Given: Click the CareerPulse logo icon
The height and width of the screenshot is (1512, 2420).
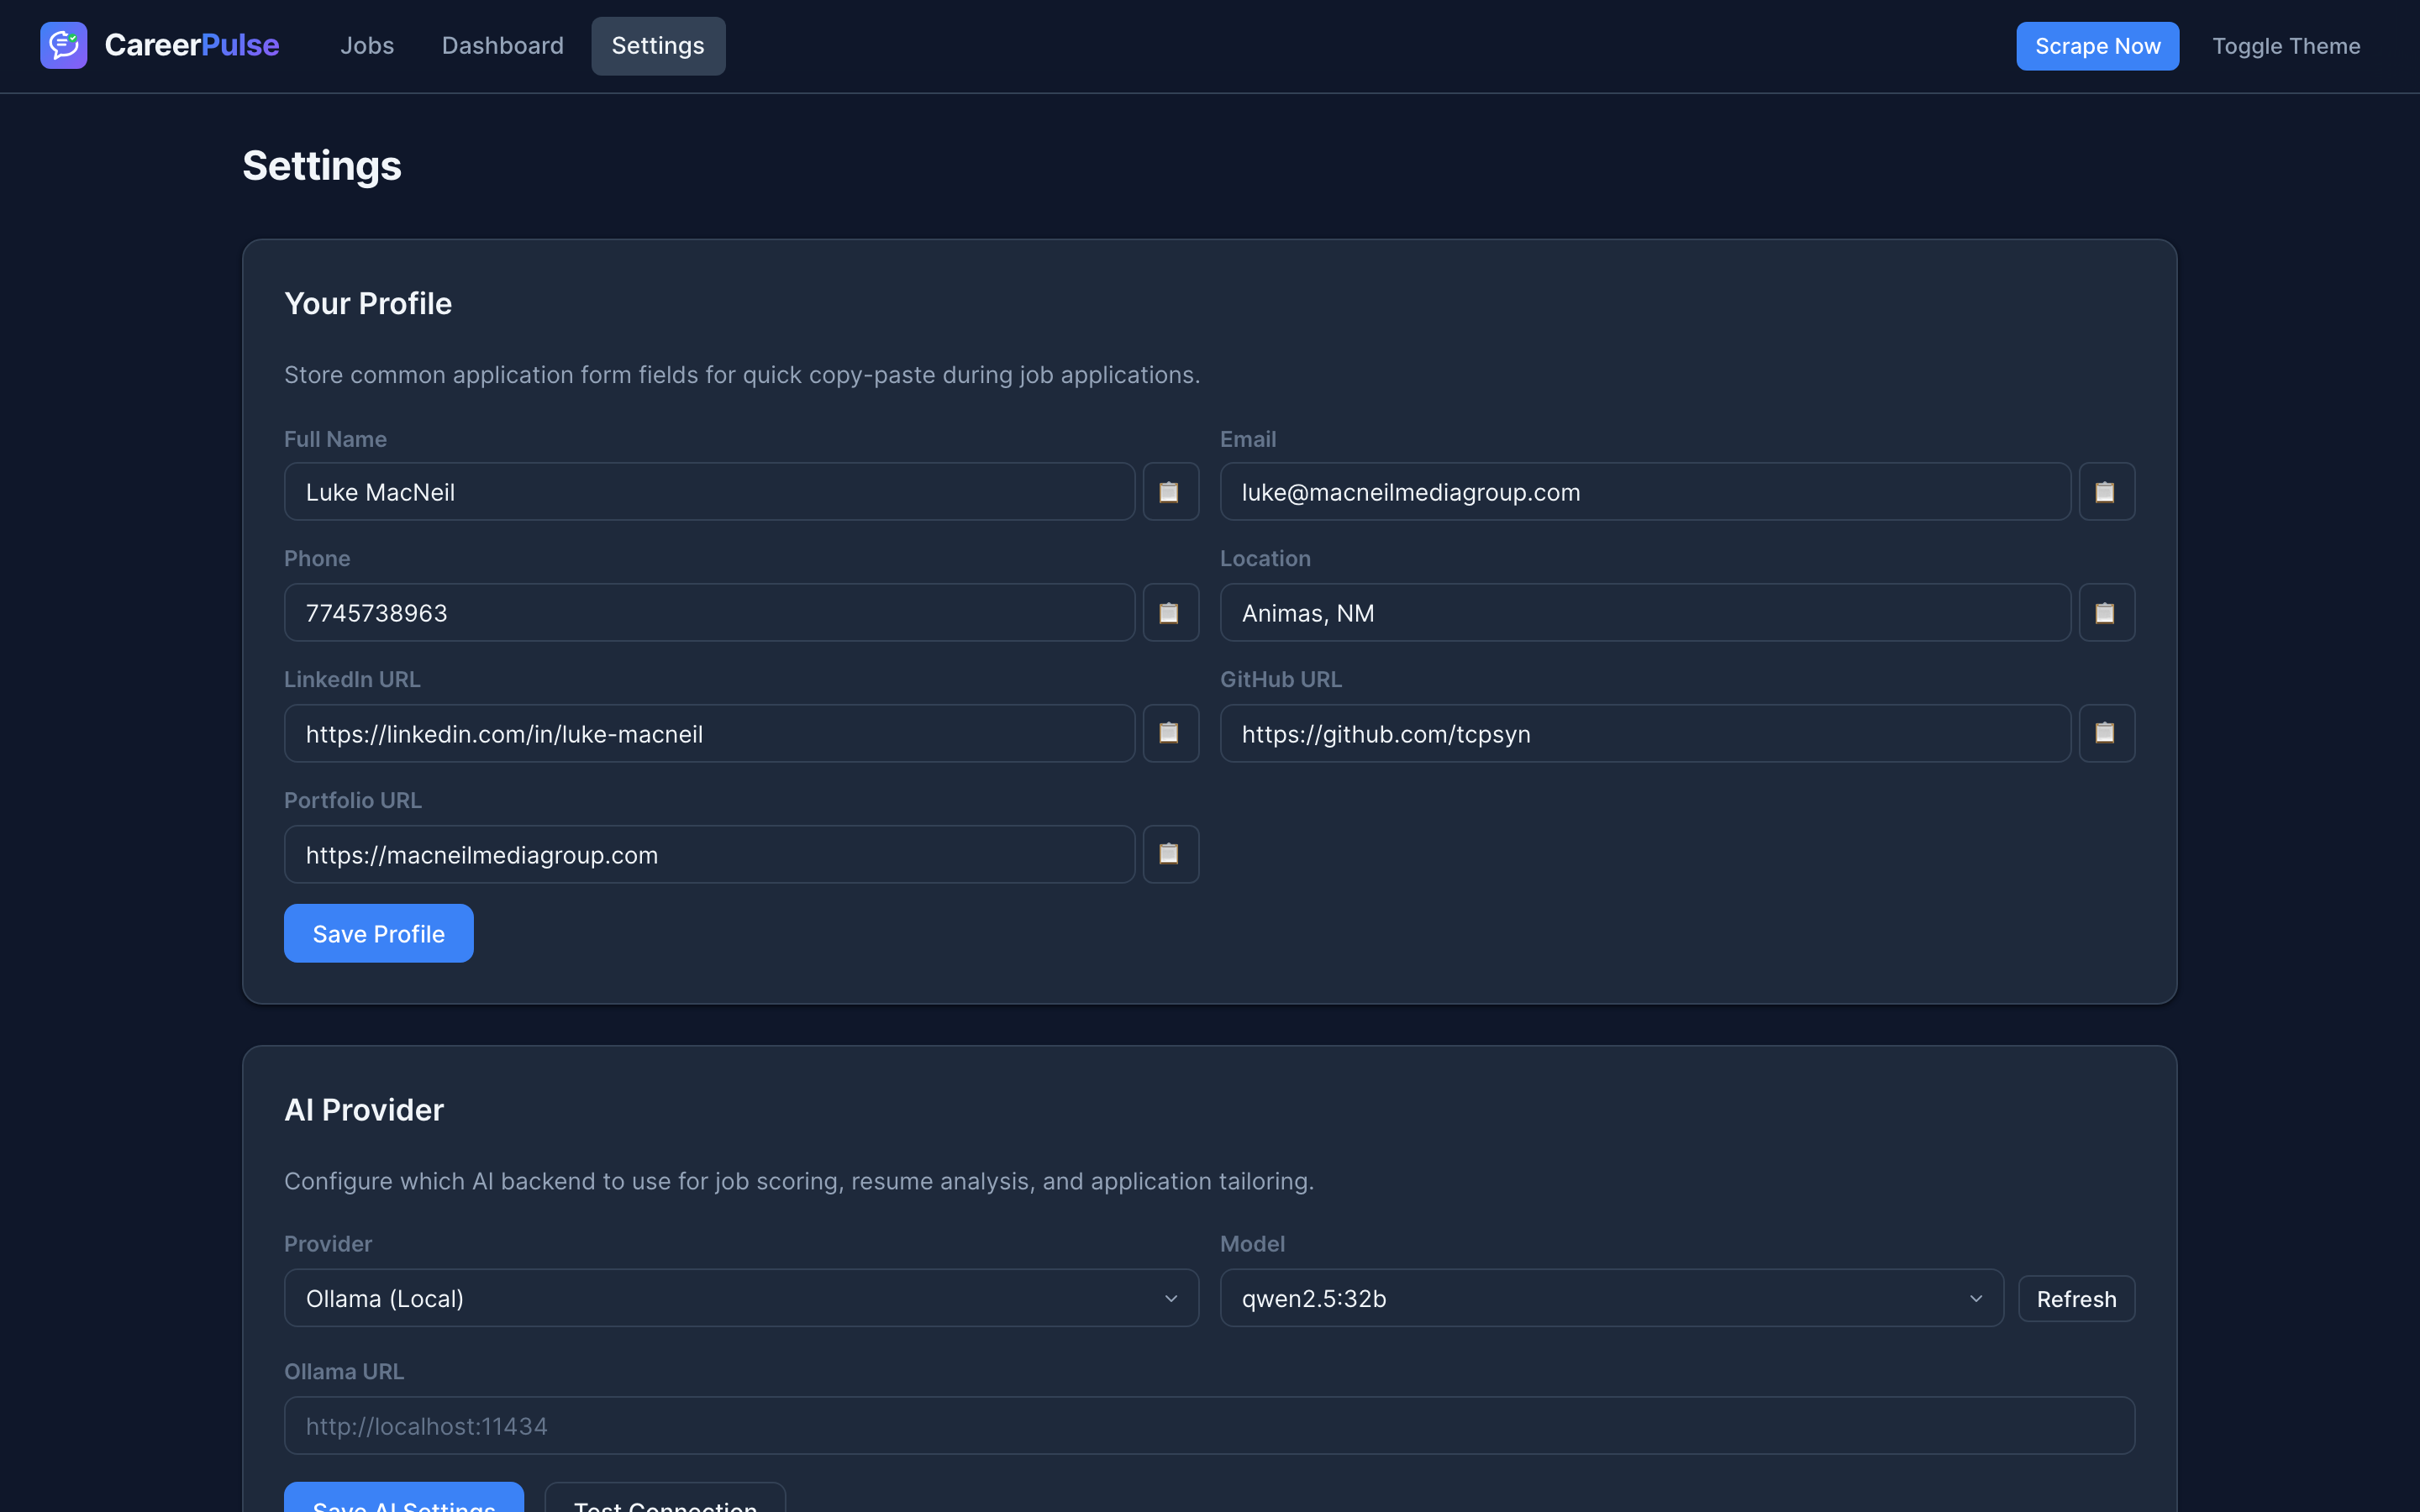Looking at the screenshot, I should (63, 45).
